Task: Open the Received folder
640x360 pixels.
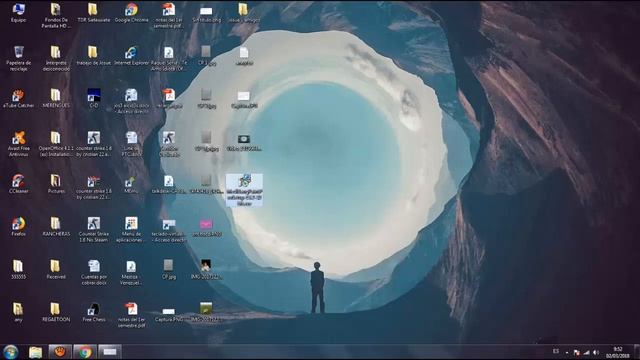Action: coord(56,269)
